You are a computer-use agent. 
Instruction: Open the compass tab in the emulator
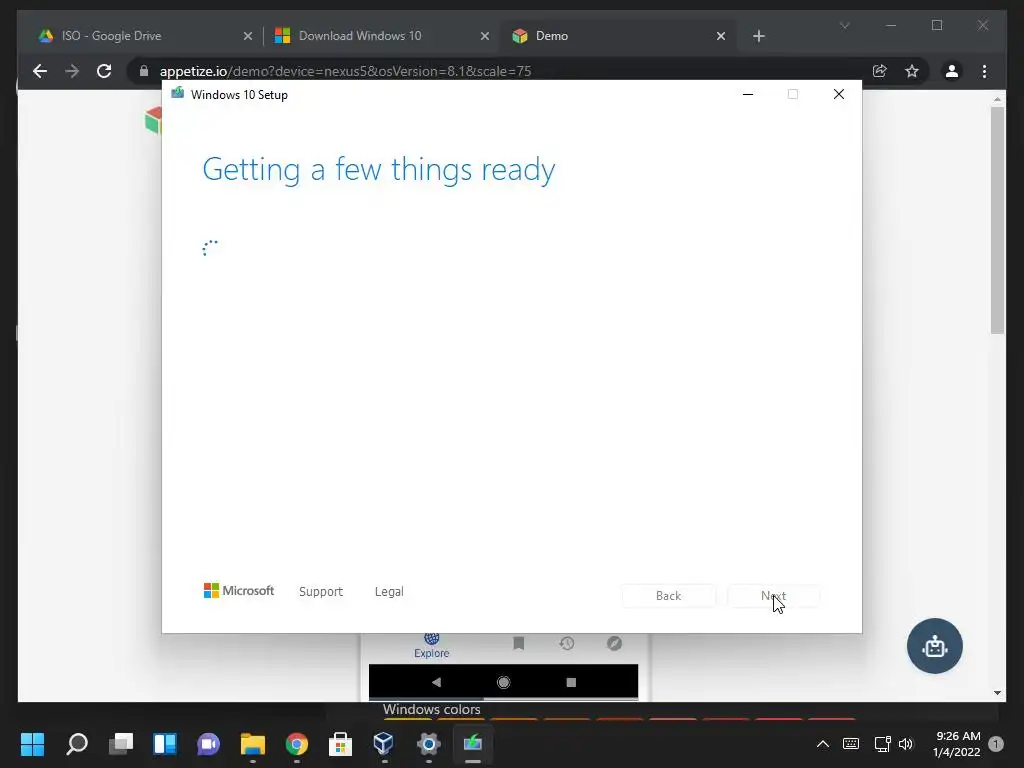[x=615, y=643]
